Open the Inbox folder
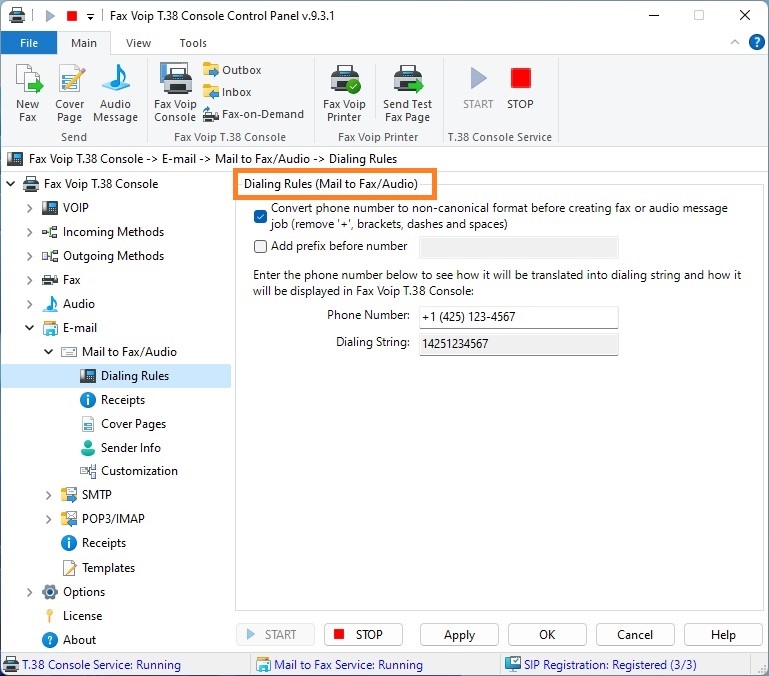 [227, 92]
